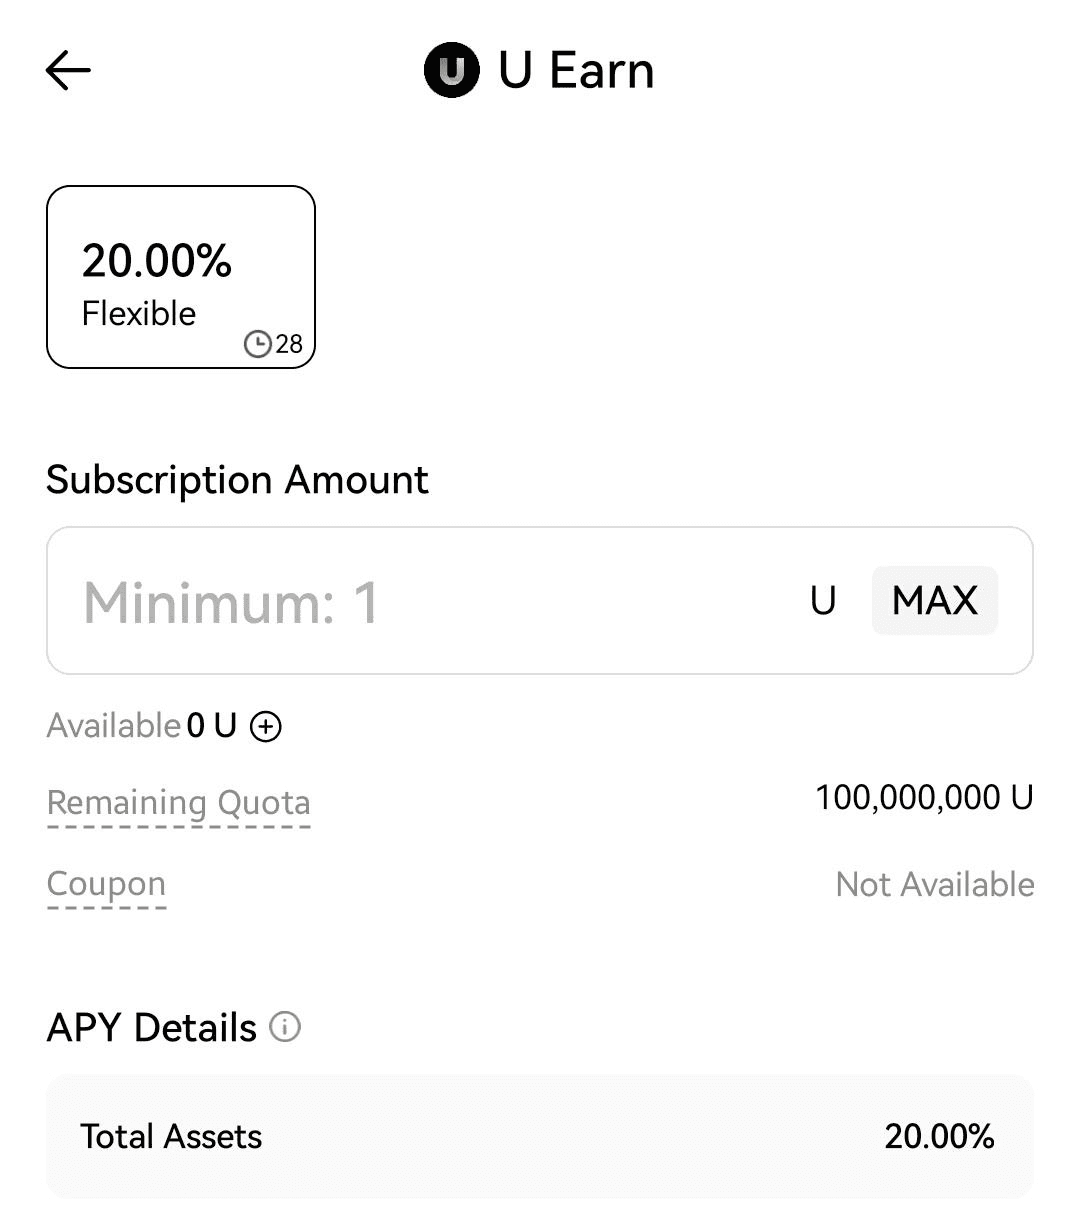The height and width of the screenshot is (1221, 1080).
Task: Click the Total Assets row
Action: click(539, 1136)
